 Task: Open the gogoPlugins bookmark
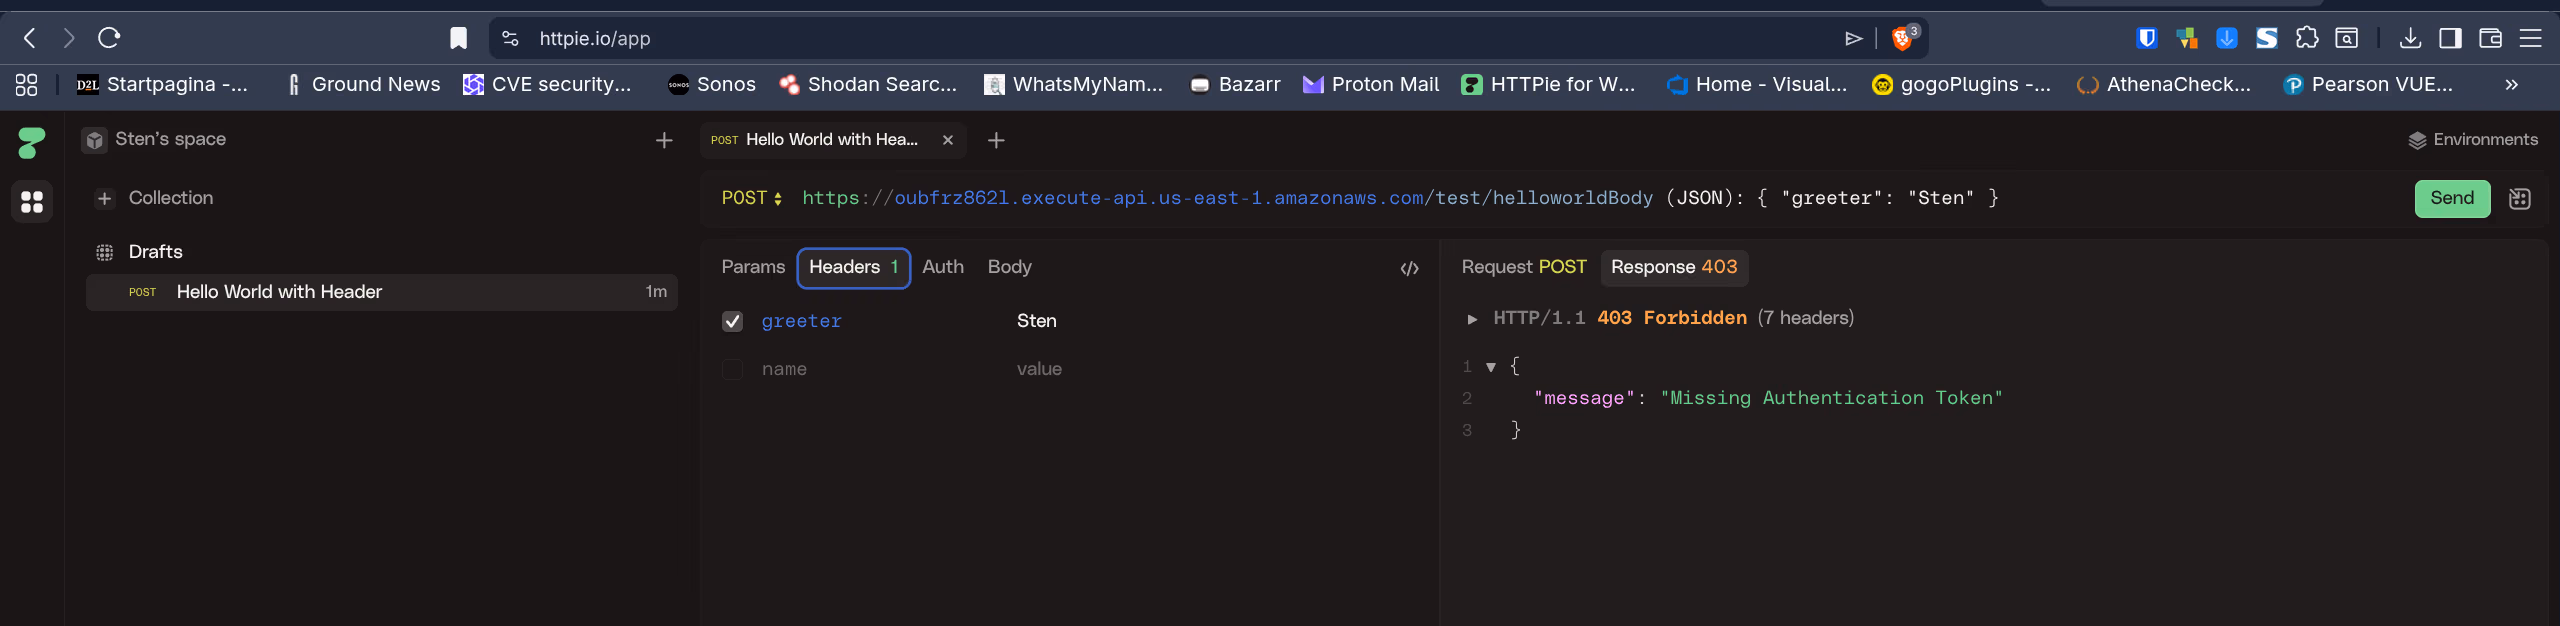tap(1961, 85)
